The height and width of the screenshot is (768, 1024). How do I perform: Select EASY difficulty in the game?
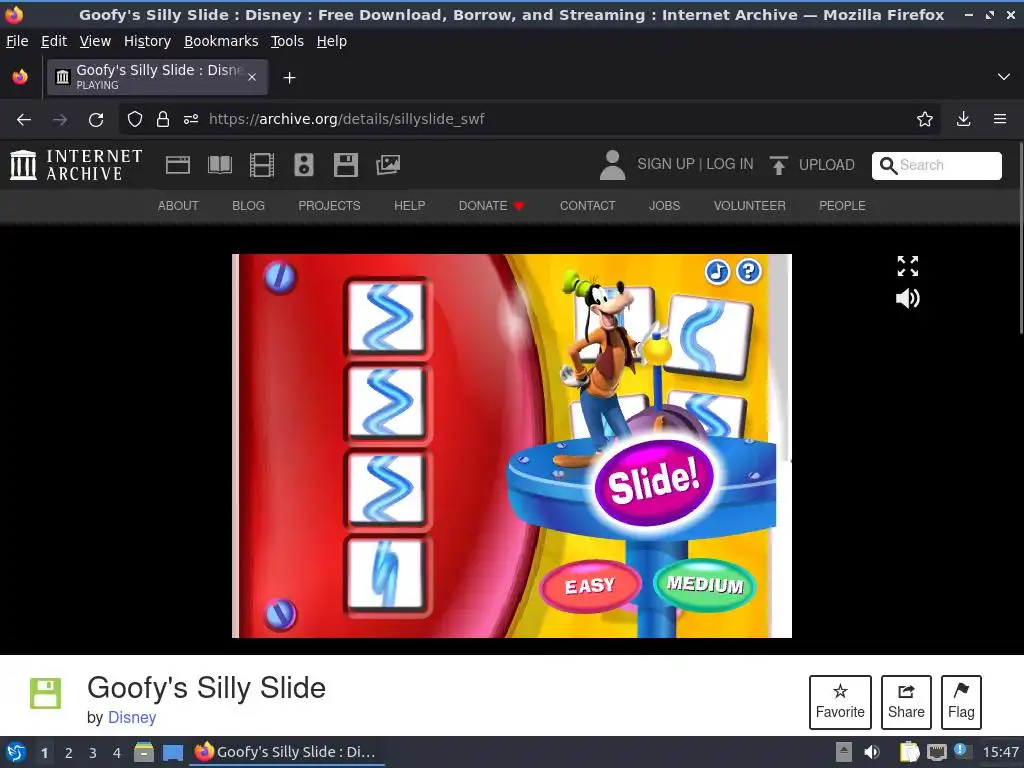pos(590,585)
